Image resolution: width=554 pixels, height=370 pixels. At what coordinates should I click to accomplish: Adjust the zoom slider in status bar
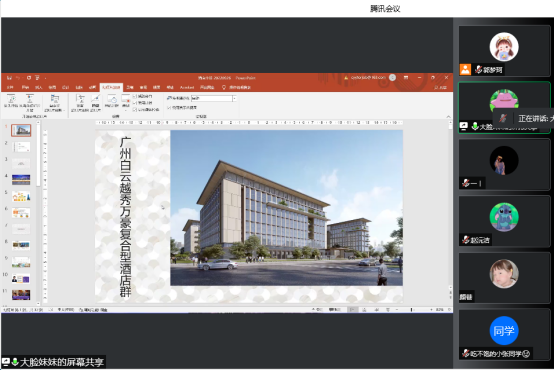(411, 310)
